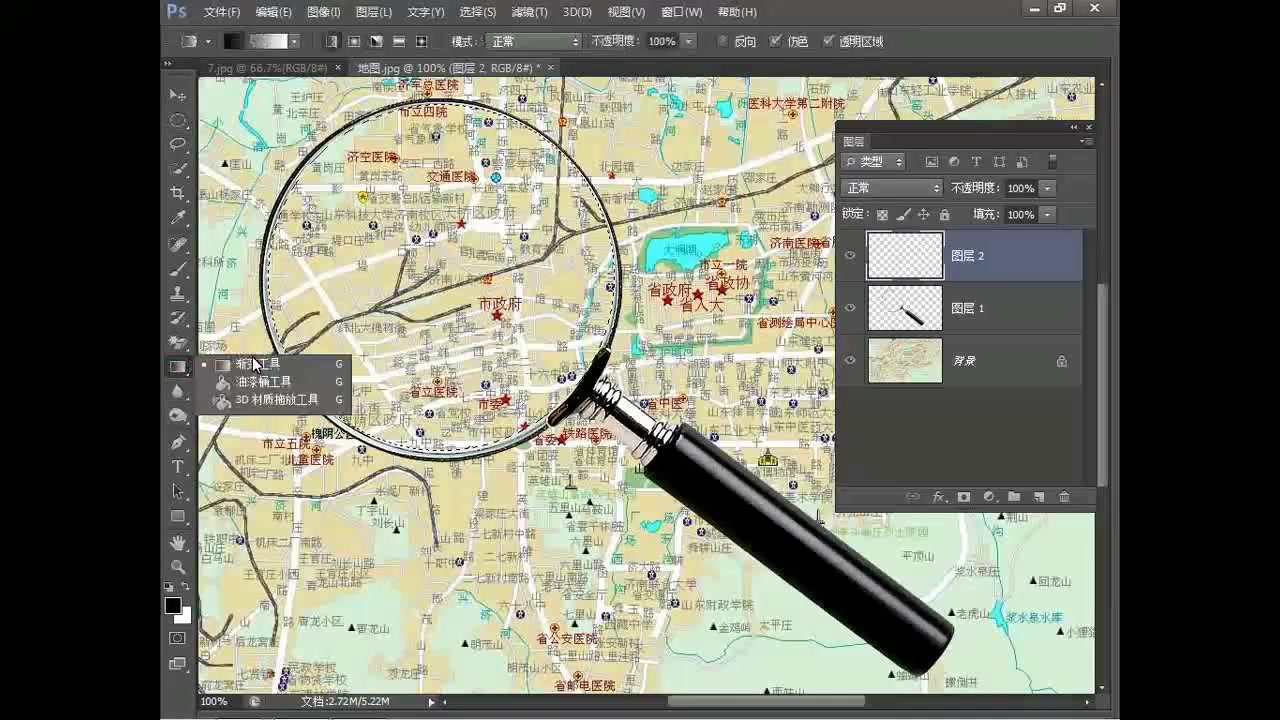Image resolution: width=1280 pixels, height=720 pixels.
Task: Select the Eraser tool
Action: tap(178, 343)
